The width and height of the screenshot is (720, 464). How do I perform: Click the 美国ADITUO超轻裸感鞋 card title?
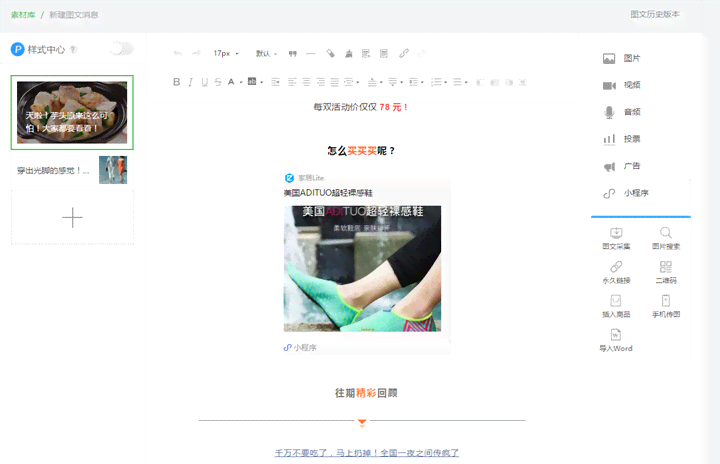[328, 193]
